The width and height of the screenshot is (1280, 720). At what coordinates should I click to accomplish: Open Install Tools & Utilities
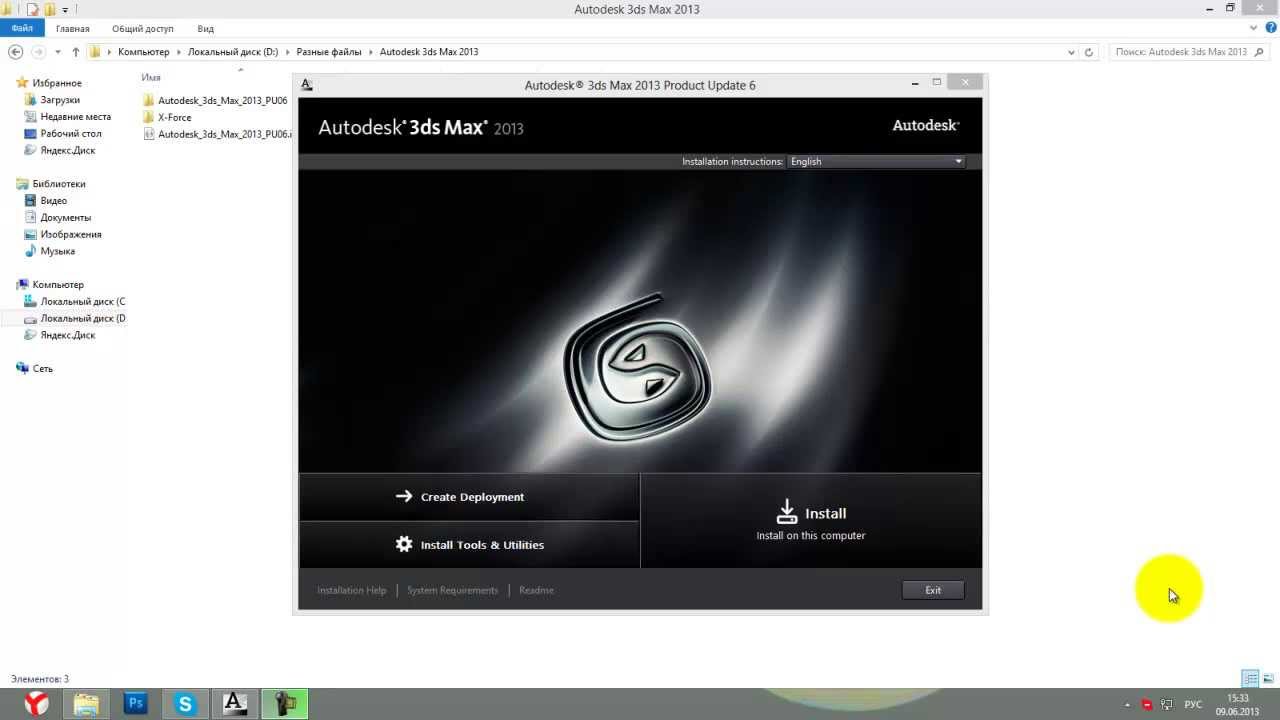[469, 545]
